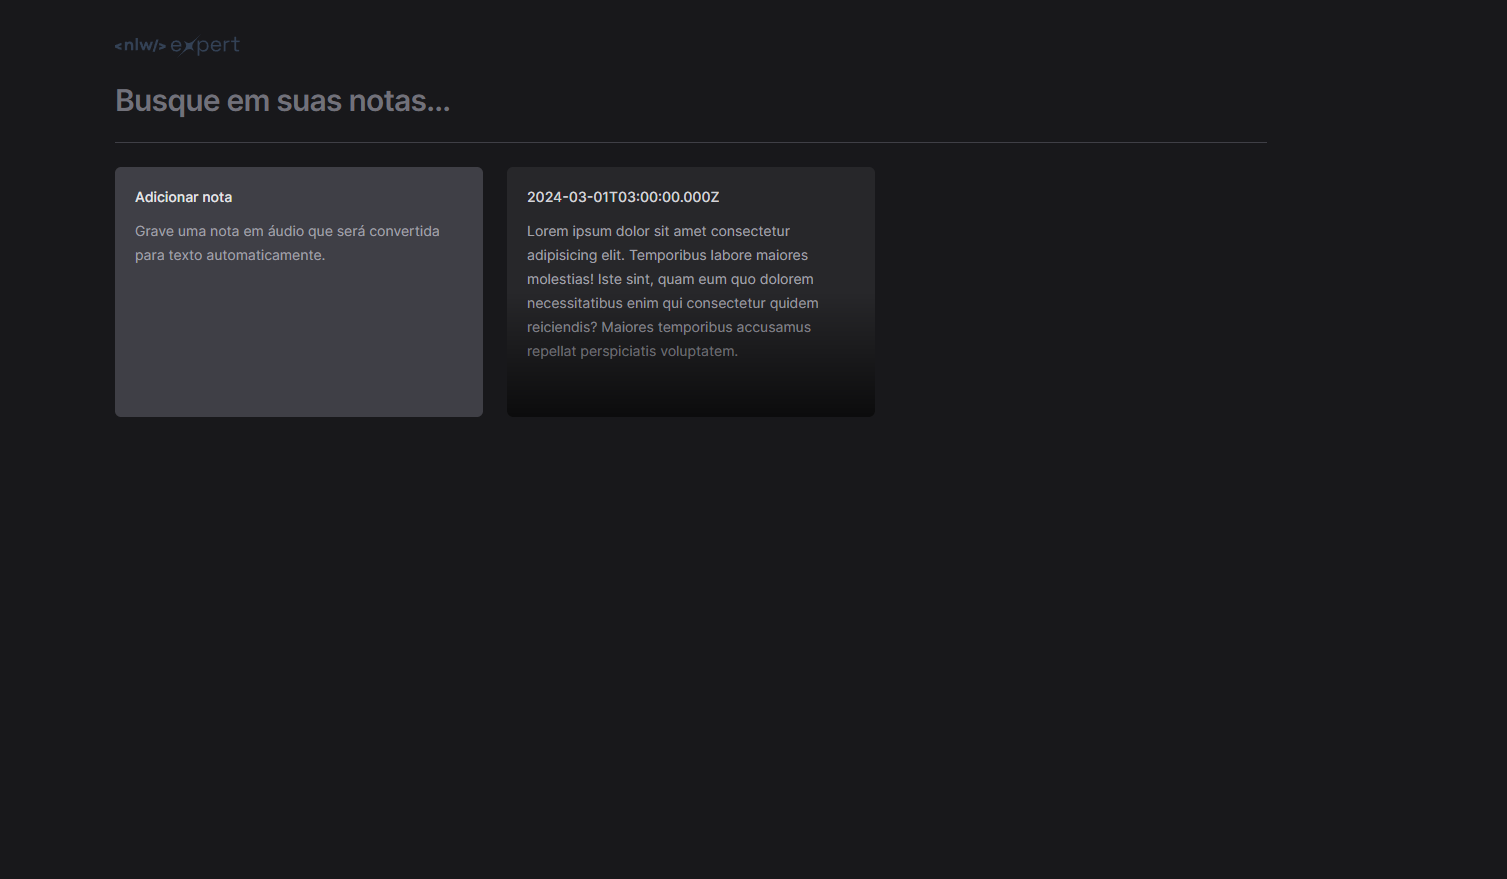The image size is (1507, 879).
Task: Focus the 'Busque em suas notas...' search field
Action: pyautogui.click(x=690, y=100)
